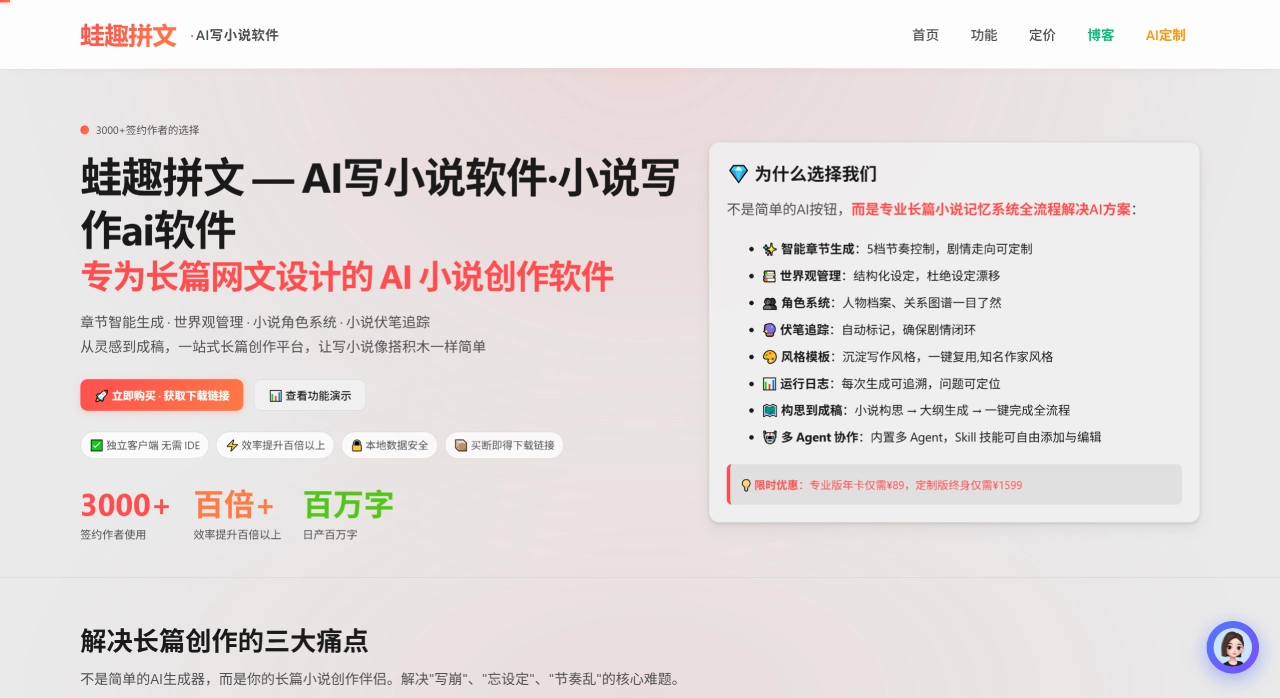This screenshot has height=698, width=1280.
Task: Select the 独立客户端 无需 IDE badge
Action: tap(145, 445)
